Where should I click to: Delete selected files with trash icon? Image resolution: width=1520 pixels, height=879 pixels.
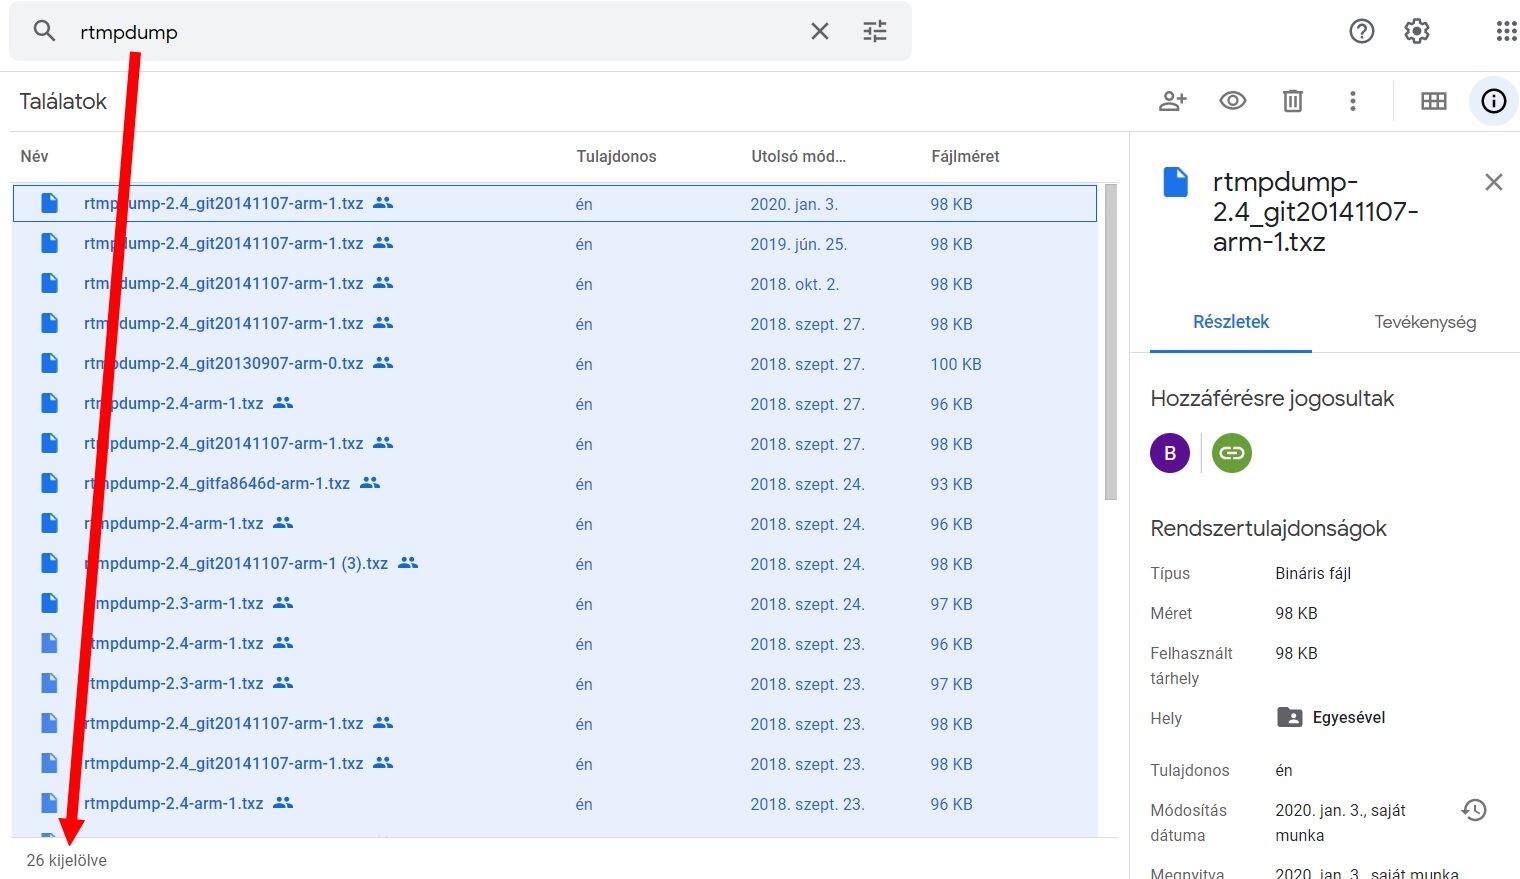[1293, 101]
